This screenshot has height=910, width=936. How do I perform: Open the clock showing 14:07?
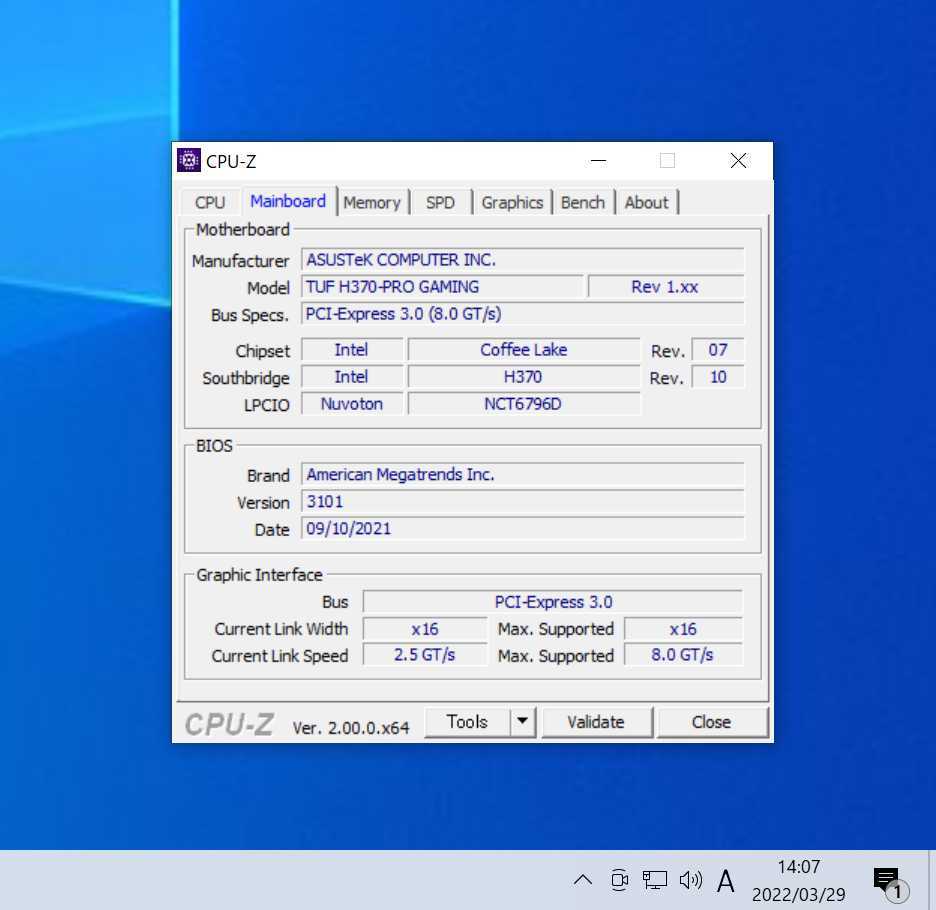[799, 881]
